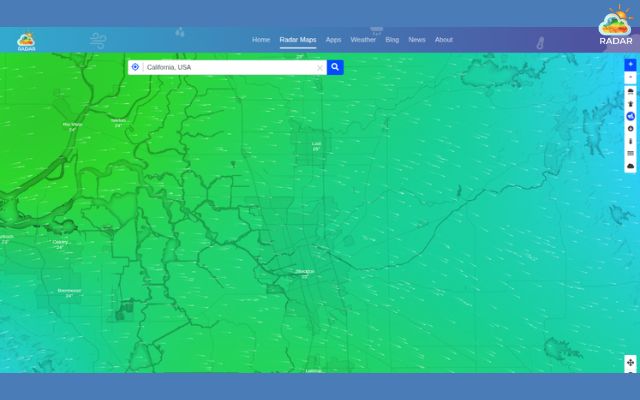Select the cloud layer icon
Screen dimensions: 640x400
pos(630,166)
